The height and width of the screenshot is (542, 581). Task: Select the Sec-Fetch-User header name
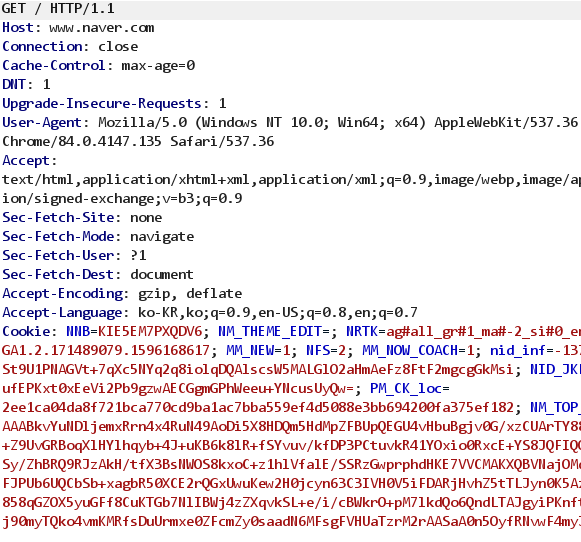tap(58, 255)
